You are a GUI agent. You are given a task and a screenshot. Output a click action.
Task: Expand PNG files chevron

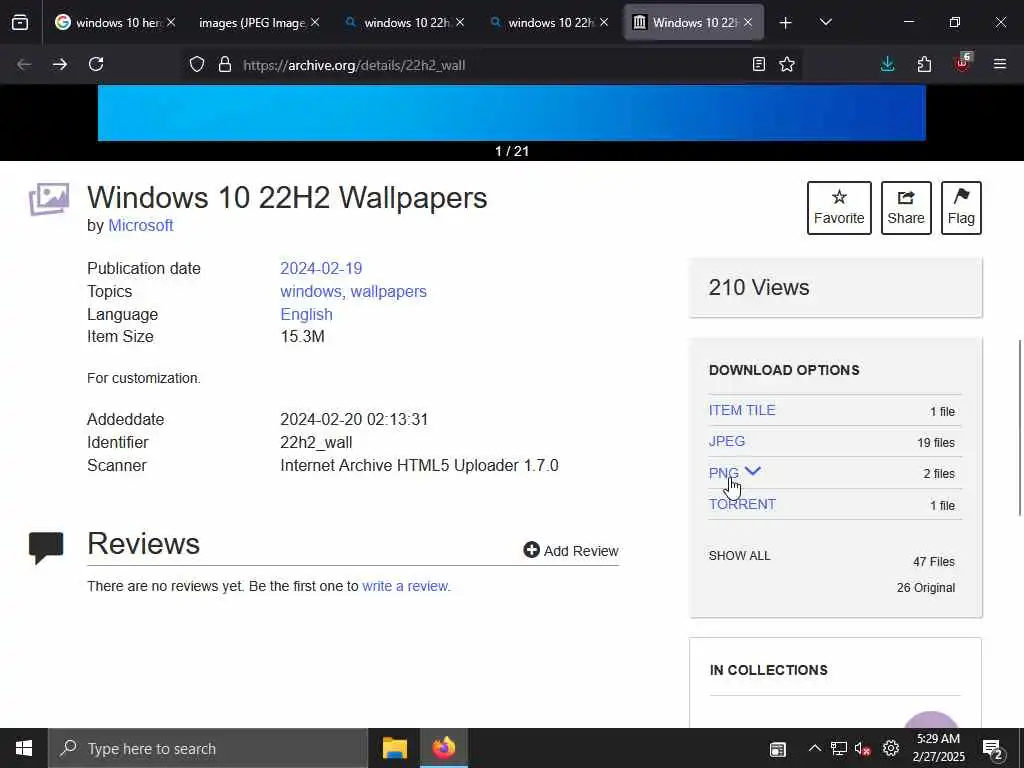752,472
